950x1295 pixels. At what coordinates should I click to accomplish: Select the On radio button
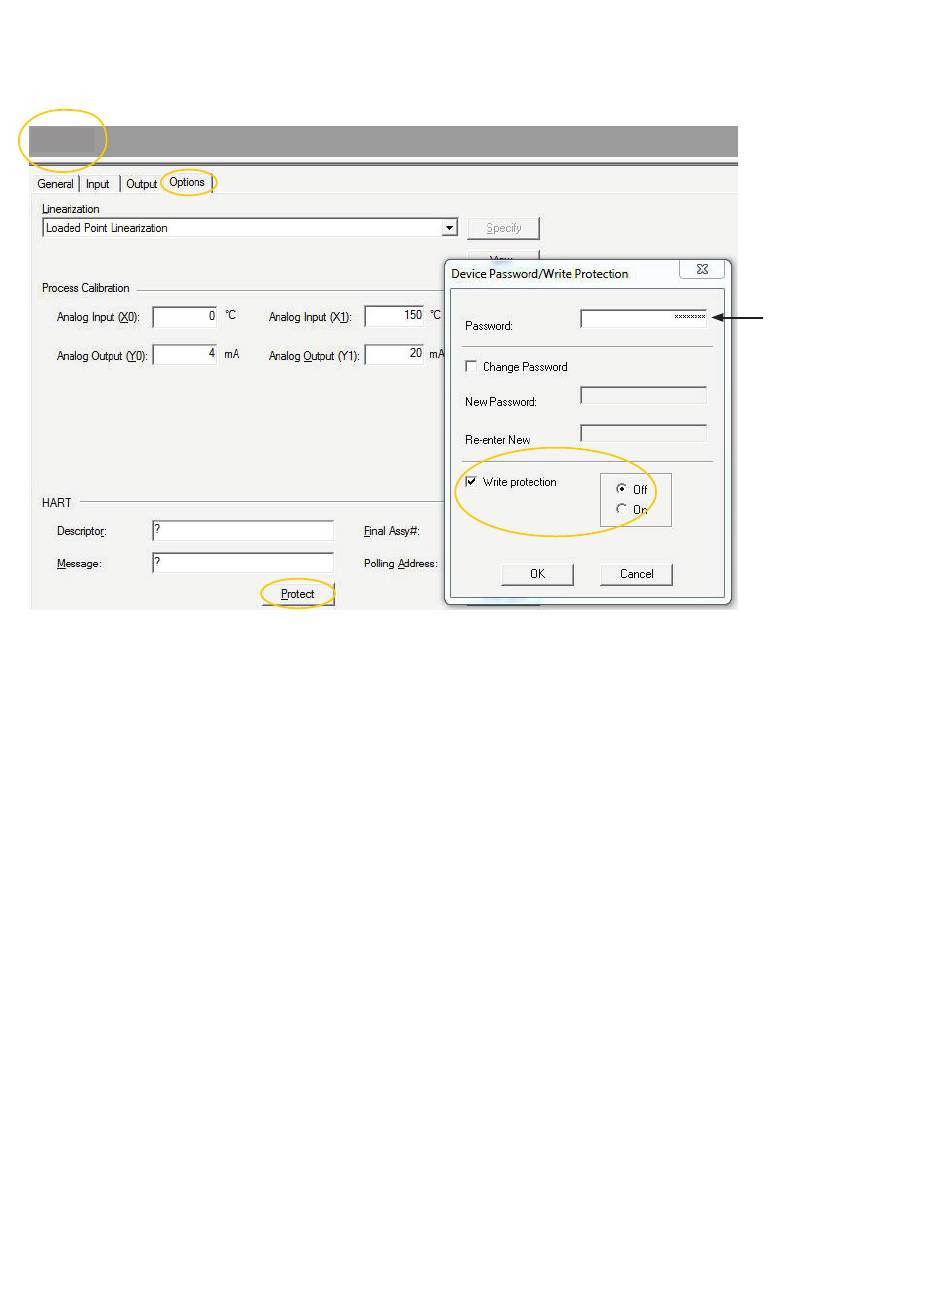pos(622,509)
